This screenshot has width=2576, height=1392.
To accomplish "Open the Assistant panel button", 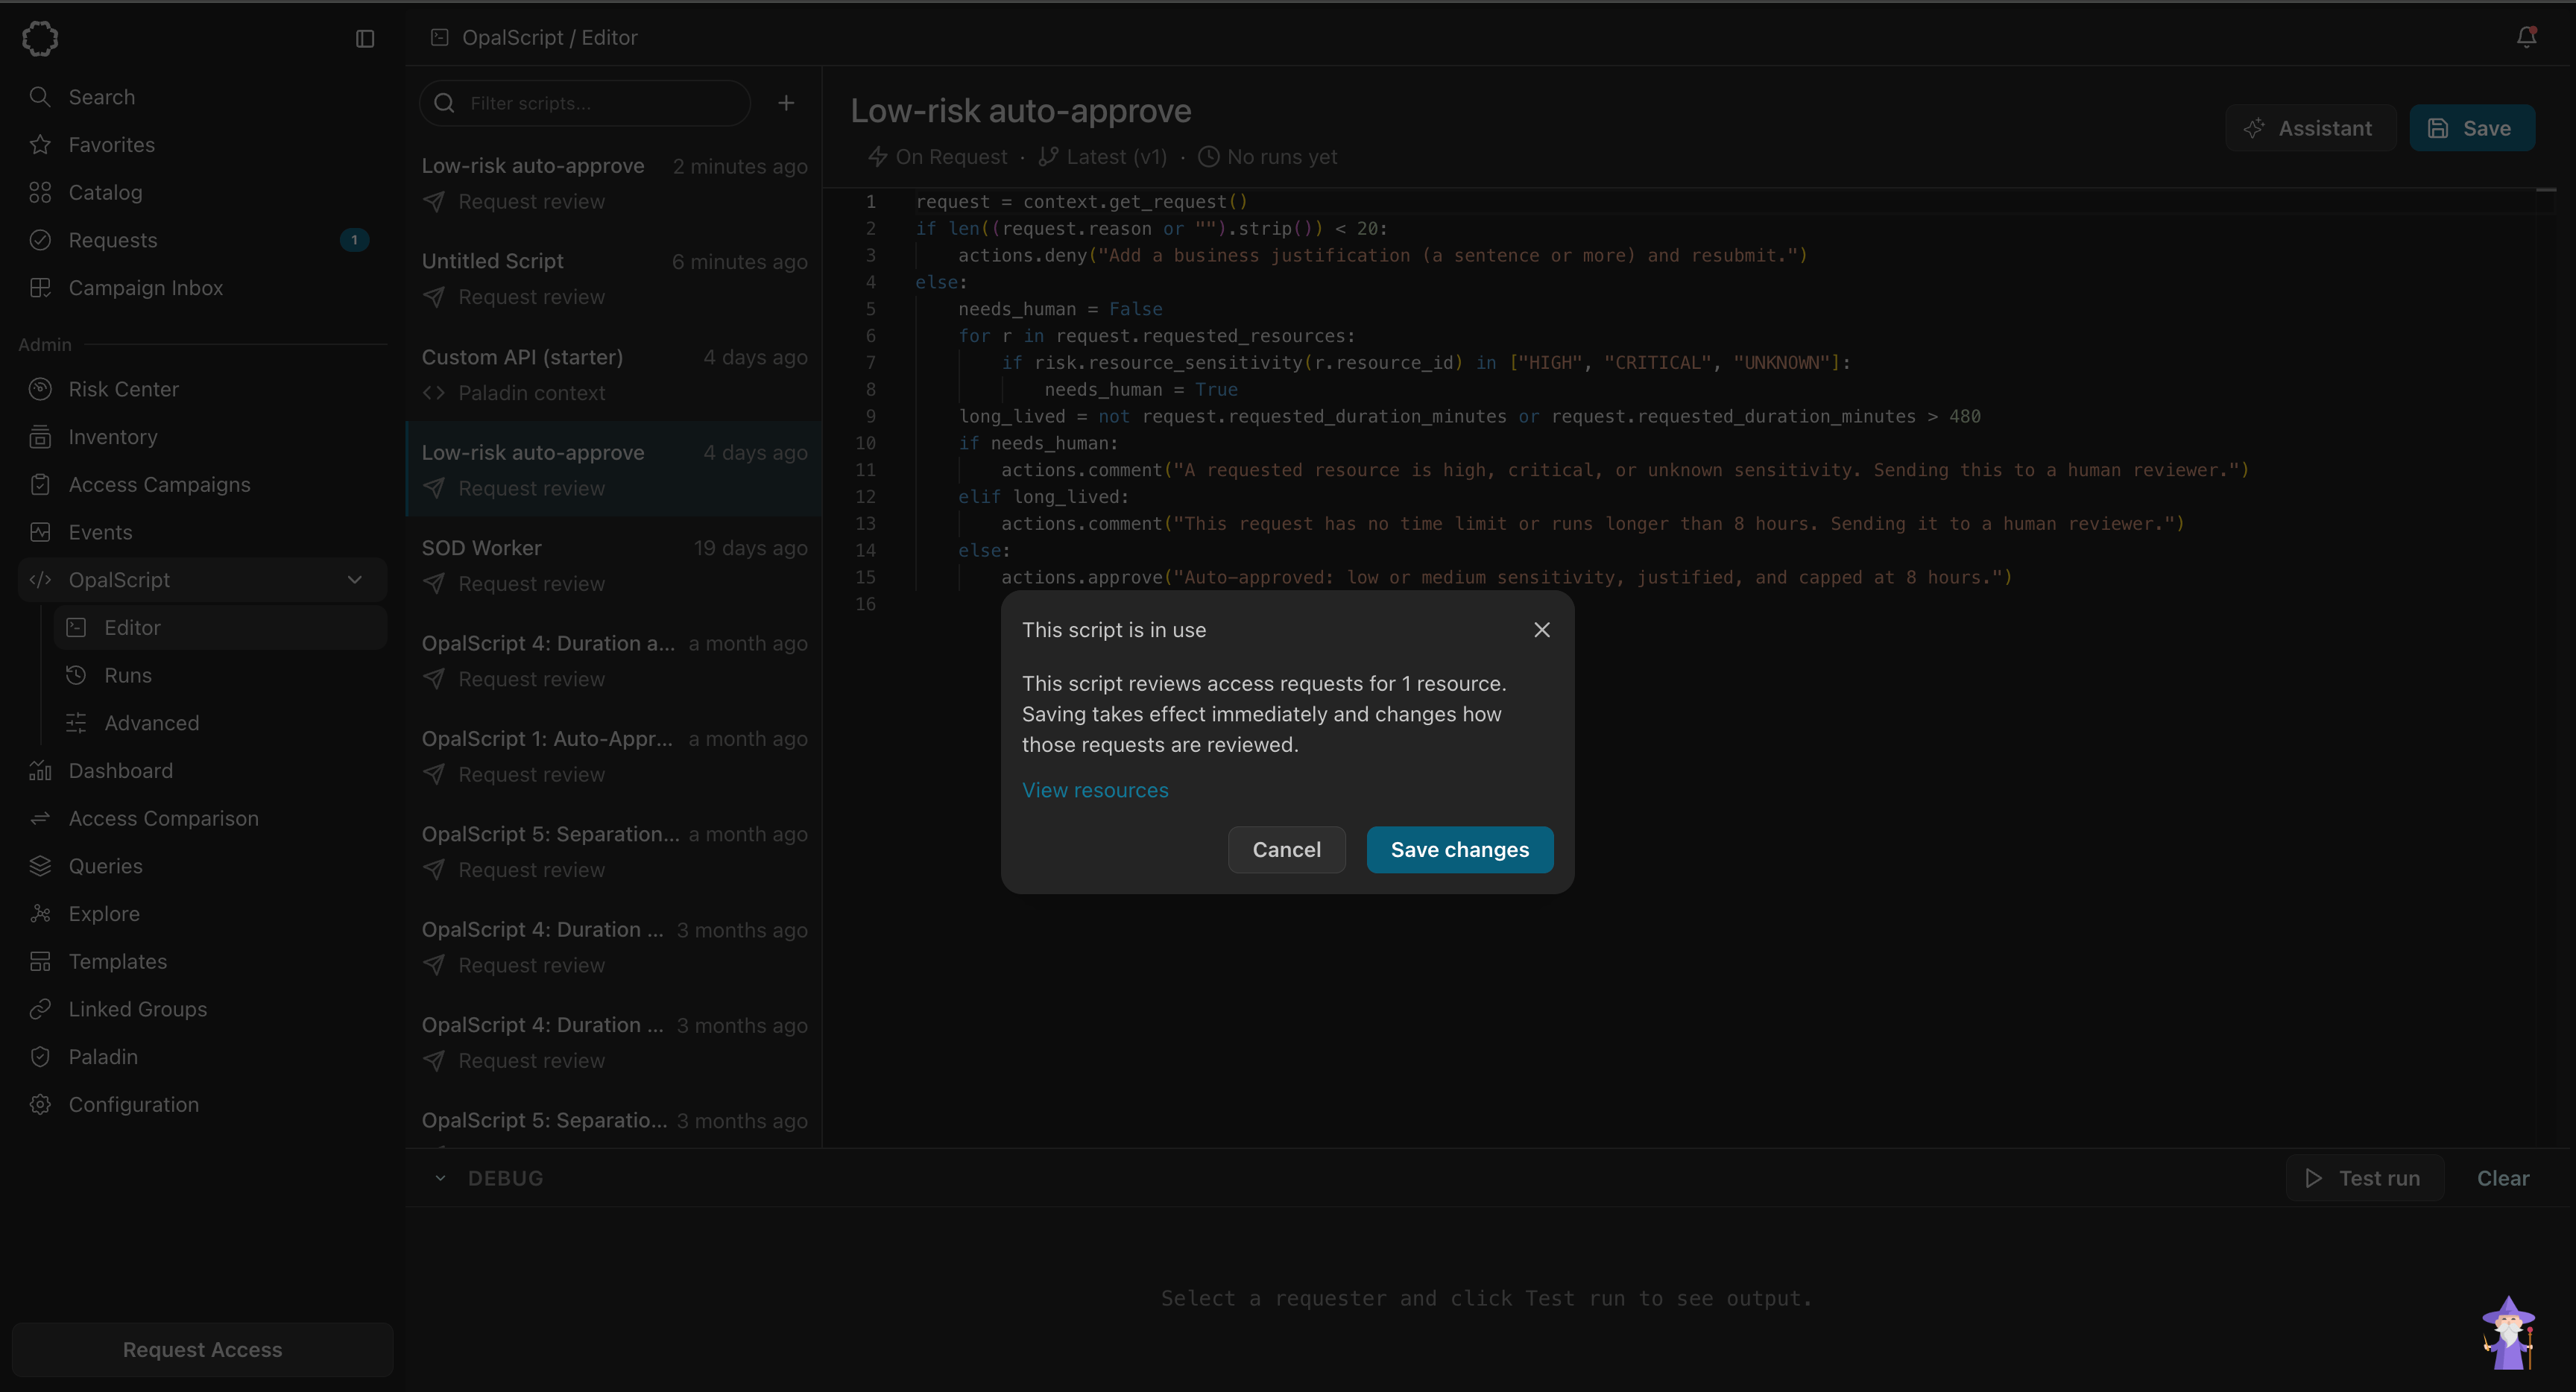I will [x=2310, y=128].
